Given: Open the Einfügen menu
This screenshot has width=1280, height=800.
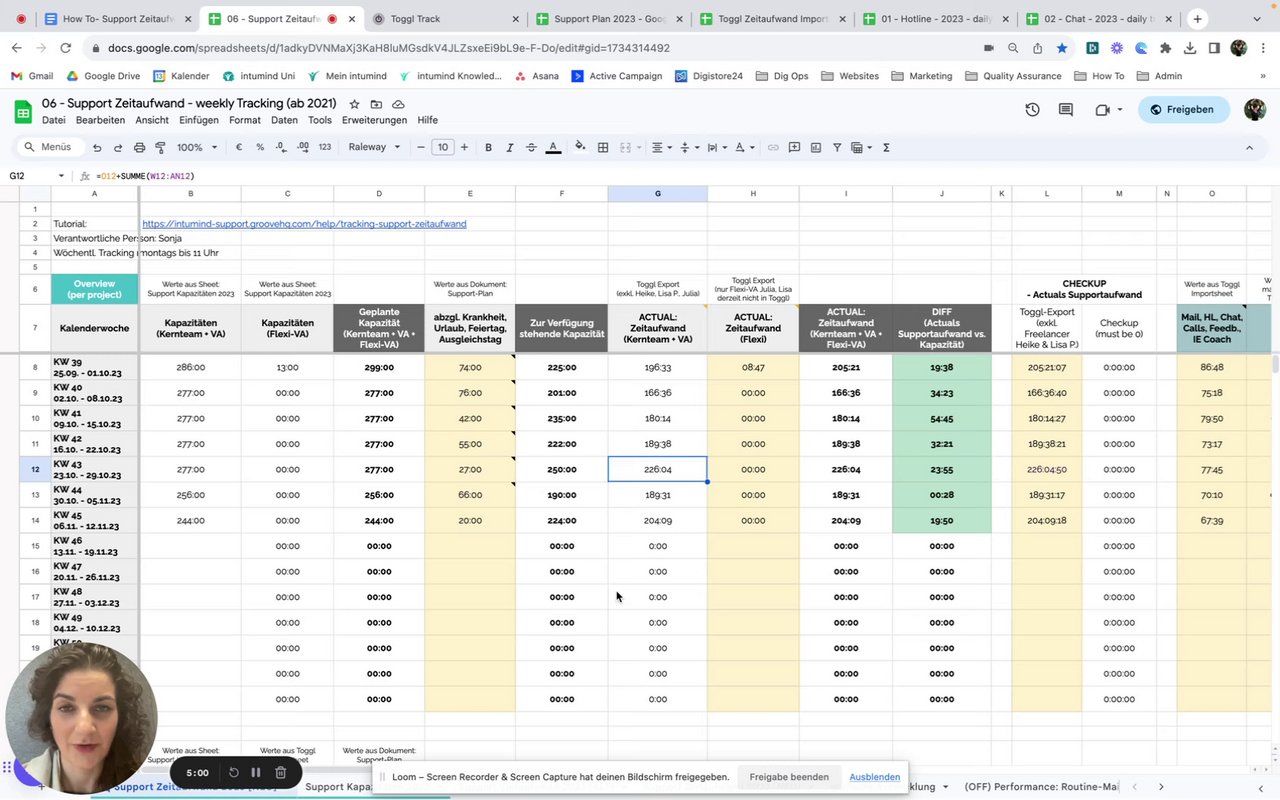Looking at the screenshot, I should pos(199,120).
